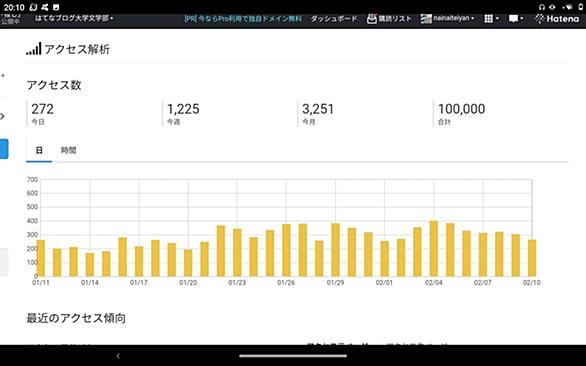This screenshot has height=366, width=586.
Task: Click the nainaiteiyan profile avatar
Action: 426,19
